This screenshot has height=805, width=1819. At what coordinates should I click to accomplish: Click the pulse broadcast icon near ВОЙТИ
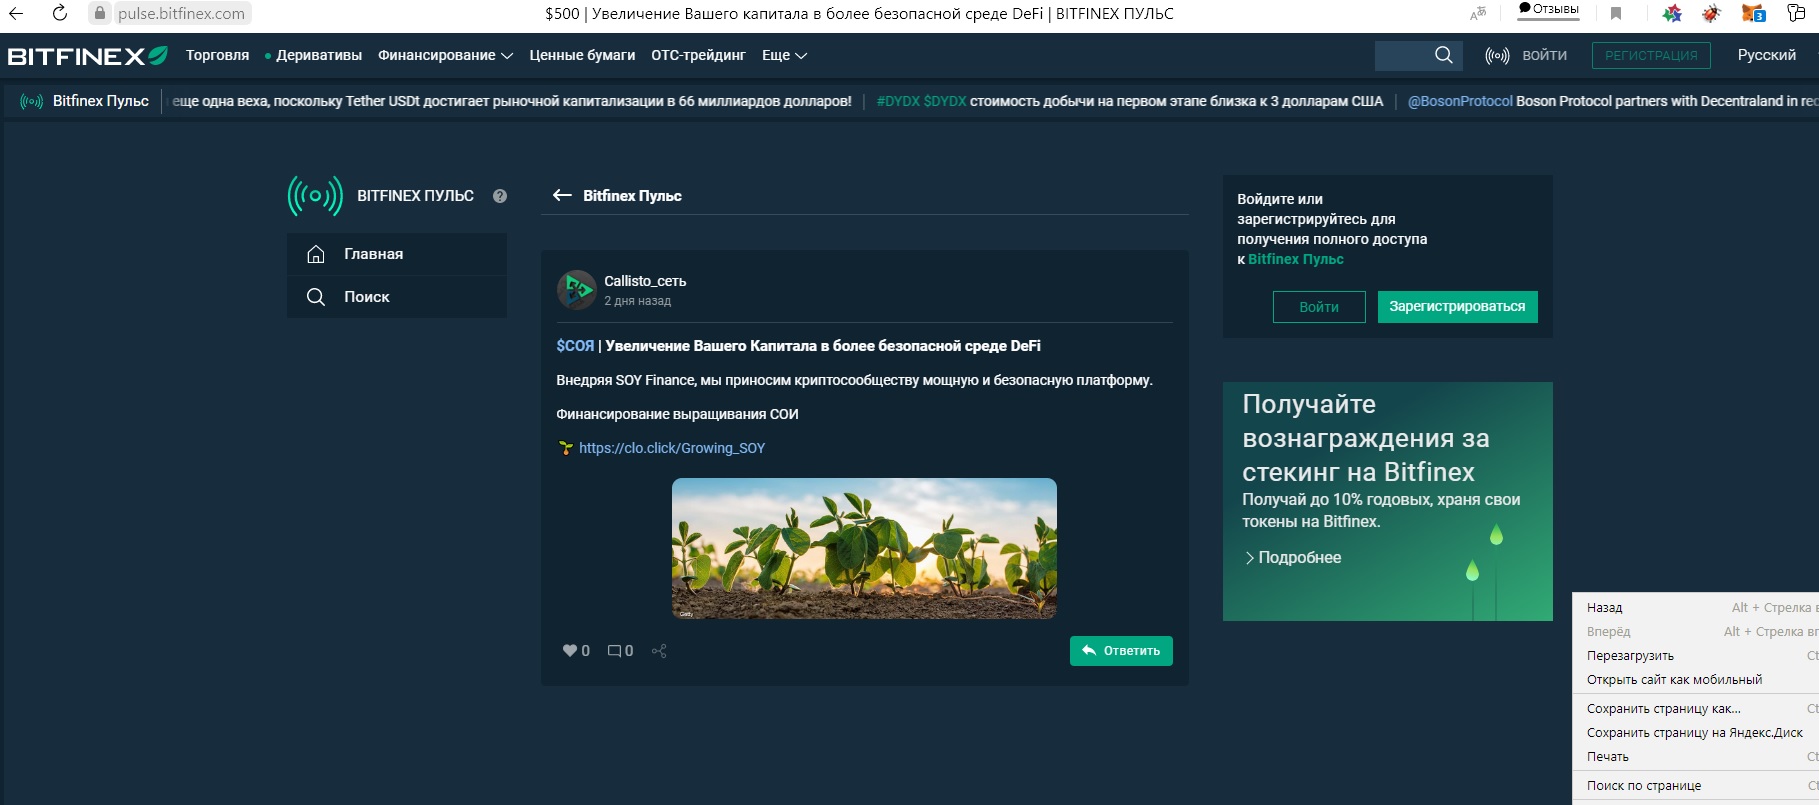1497,56
